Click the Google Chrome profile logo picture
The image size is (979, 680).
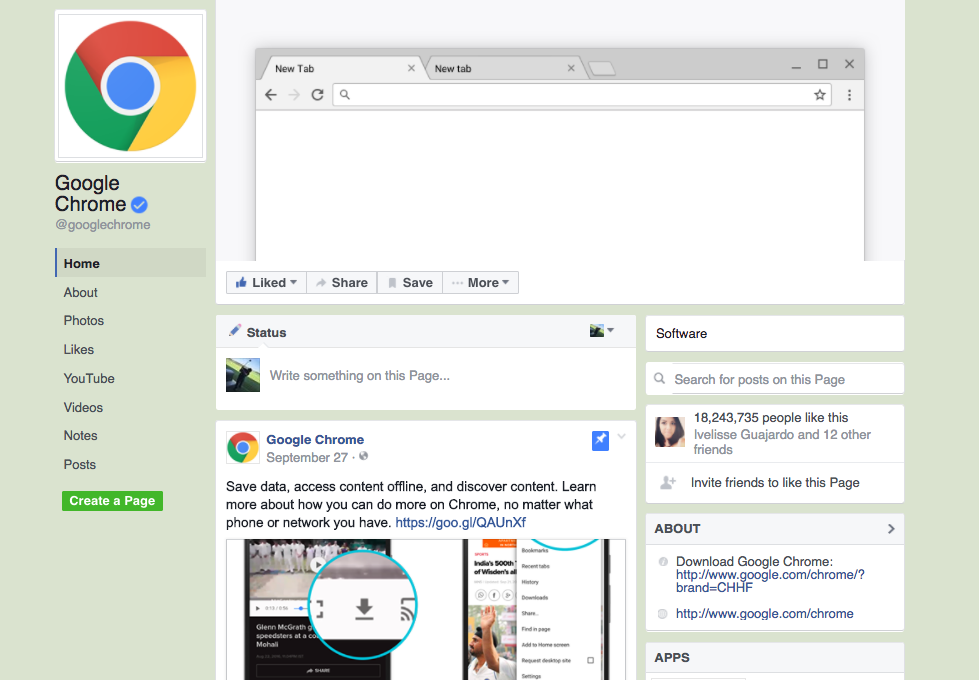130,86
